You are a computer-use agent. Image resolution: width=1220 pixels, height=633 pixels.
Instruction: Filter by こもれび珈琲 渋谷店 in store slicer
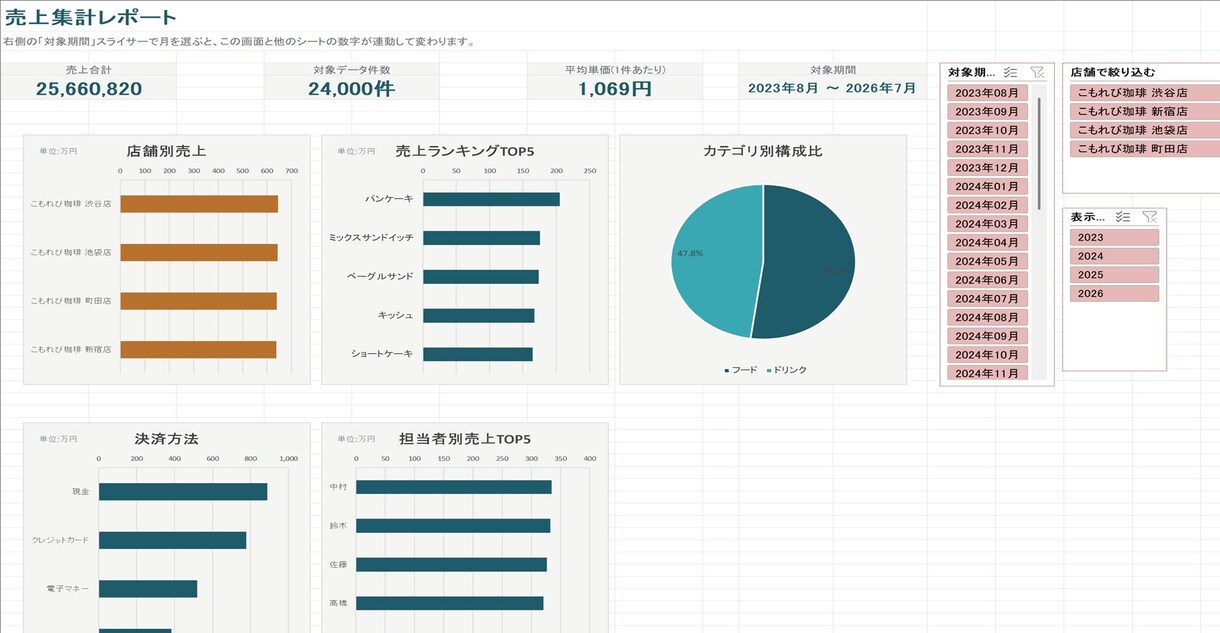[1145, 93]
